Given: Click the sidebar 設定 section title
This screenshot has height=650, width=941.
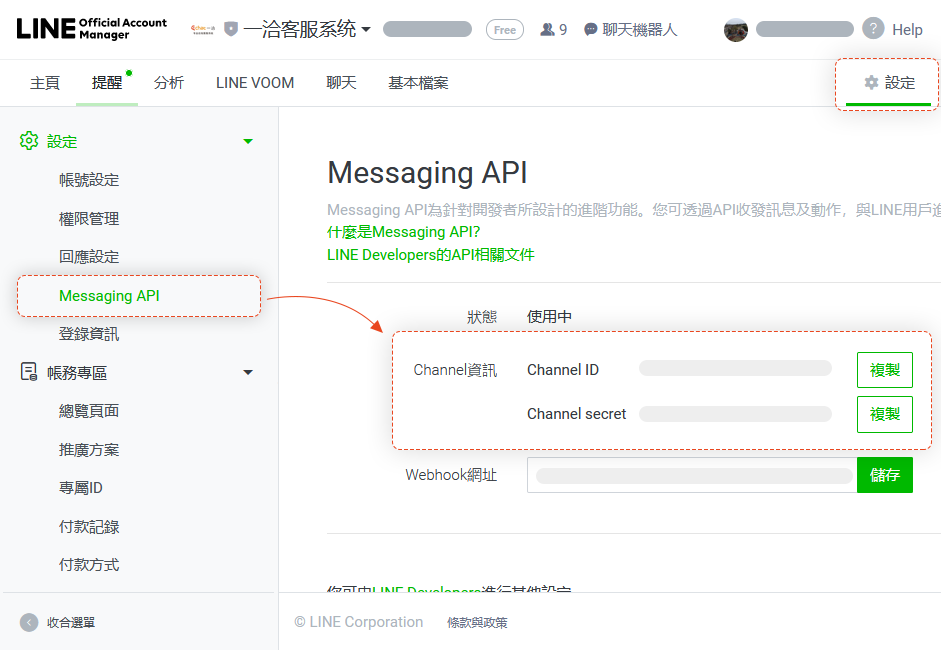Looking at the screenshot, I should click(x=62, y=142).
